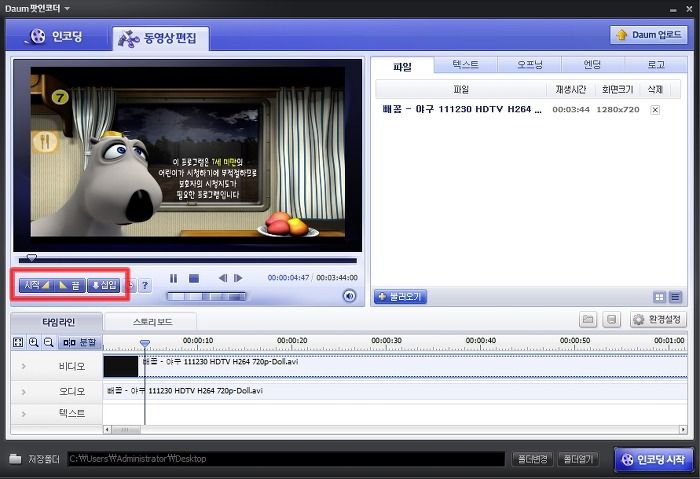This screenshot has width=700, height=479.
Task: Zoom out the timeline
Action: click(49, 342)
